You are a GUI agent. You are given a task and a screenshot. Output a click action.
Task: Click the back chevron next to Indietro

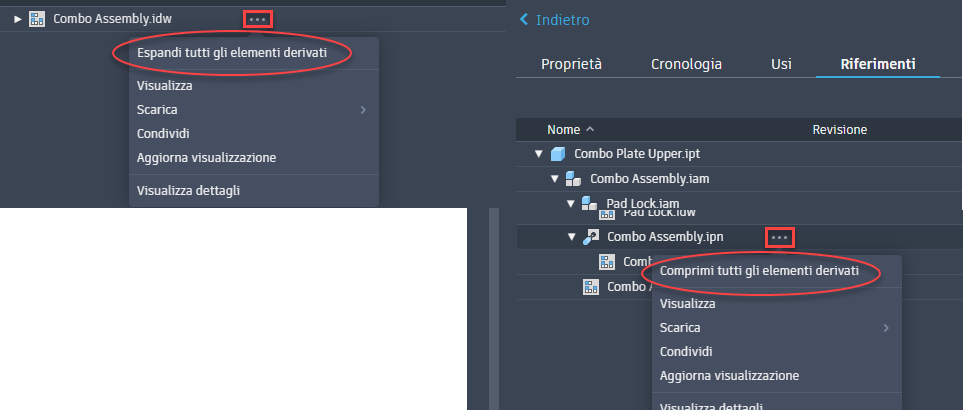pyautogui.click(x=524, y=20)
